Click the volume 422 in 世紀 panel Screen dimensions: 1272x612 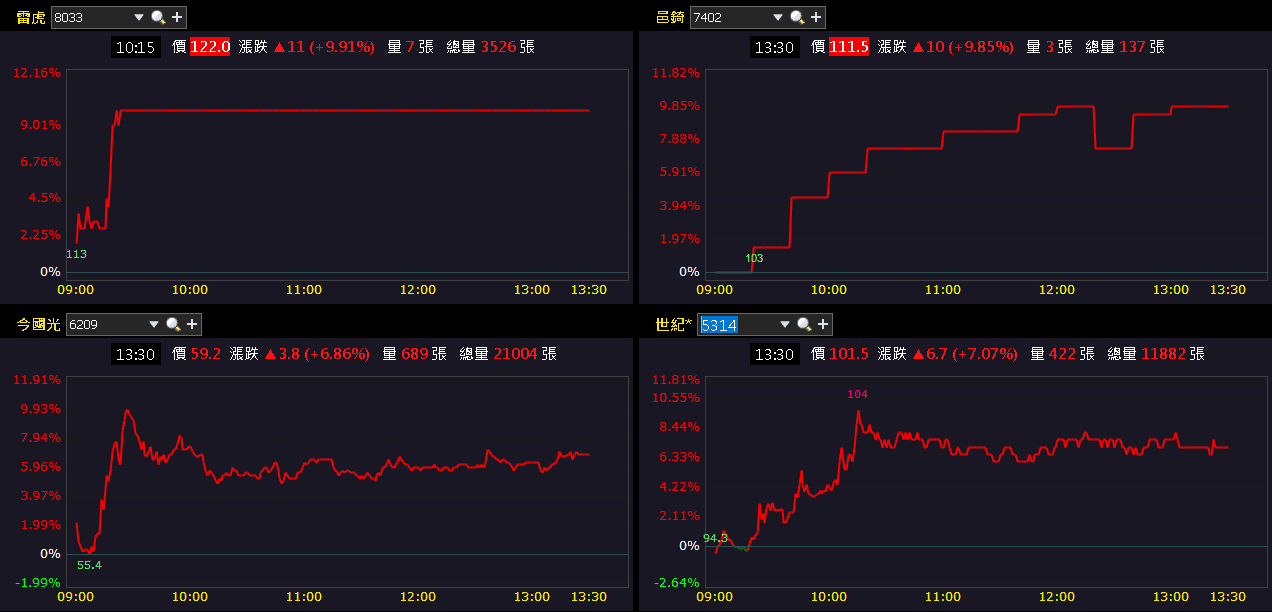pyautogui.click(x=1062, y=353)
